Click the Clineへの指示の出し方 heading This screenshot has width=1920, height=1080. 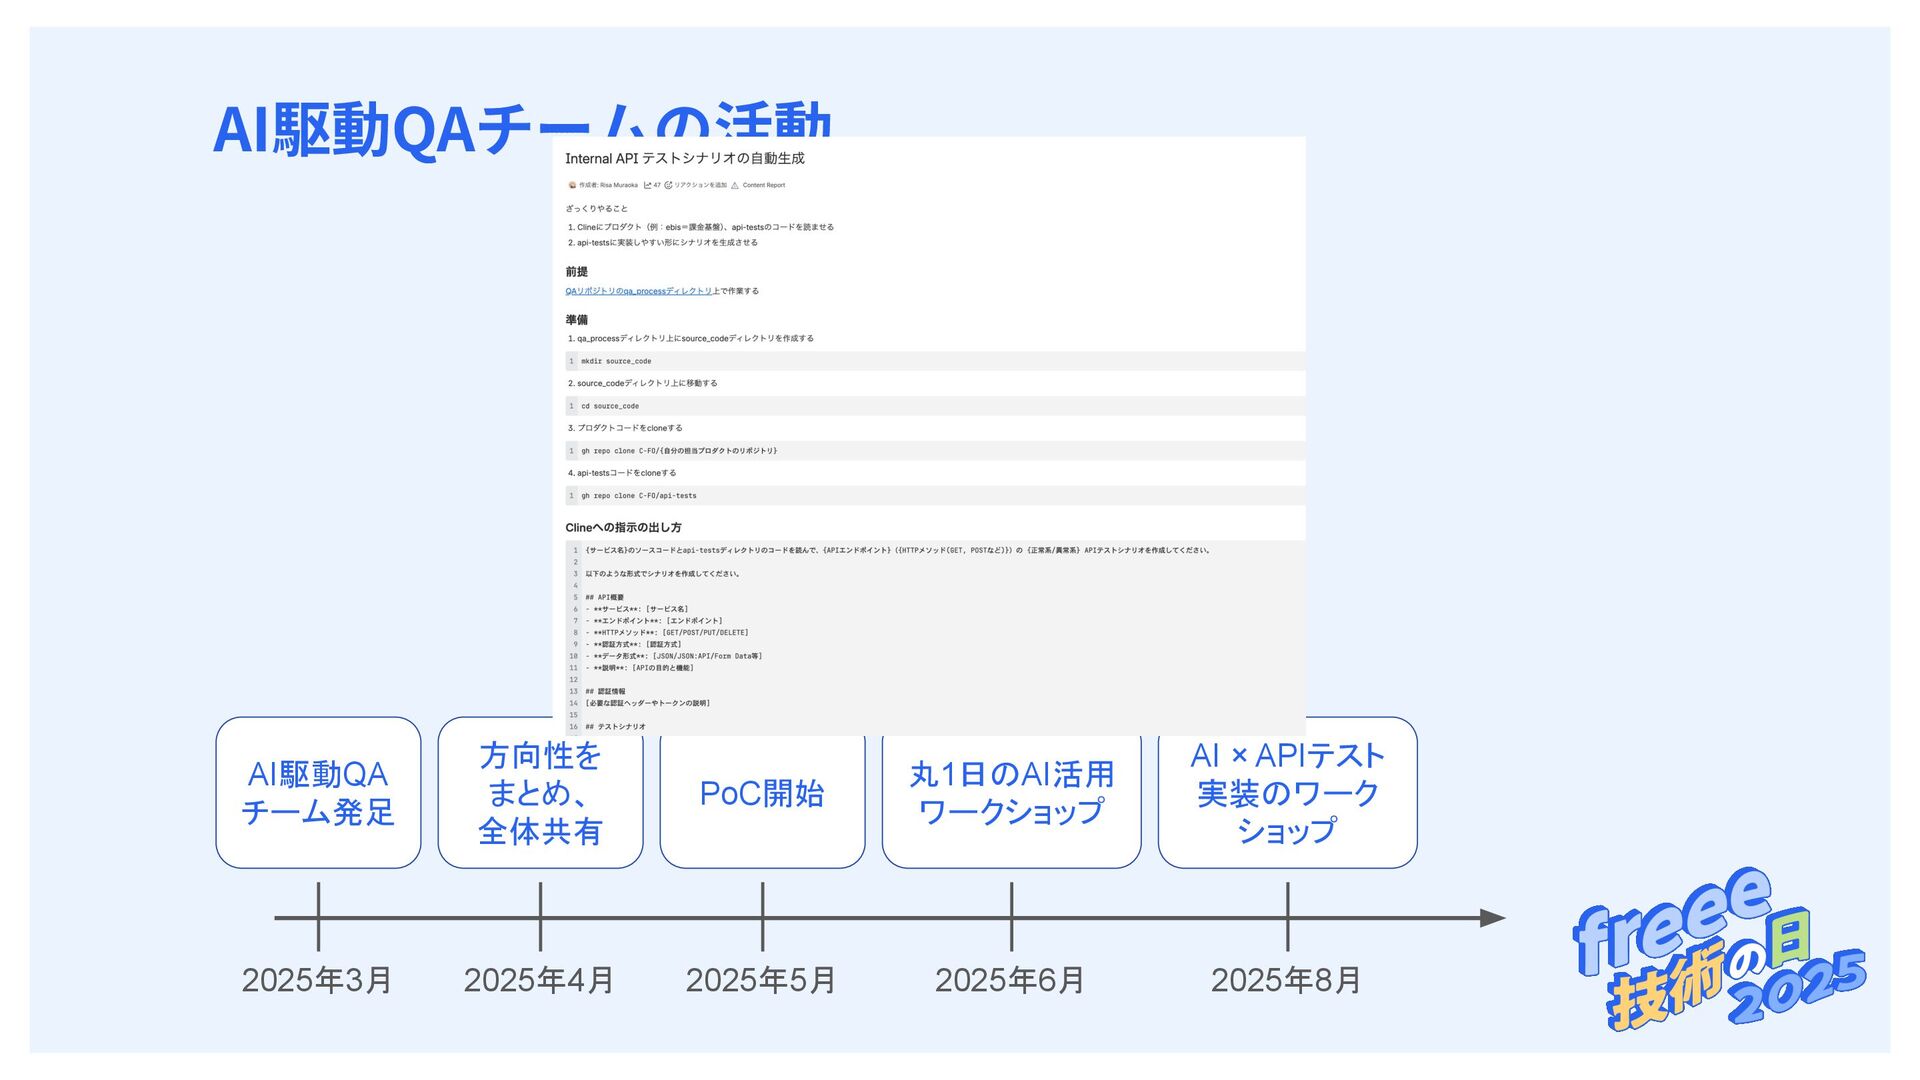(623, 527)
